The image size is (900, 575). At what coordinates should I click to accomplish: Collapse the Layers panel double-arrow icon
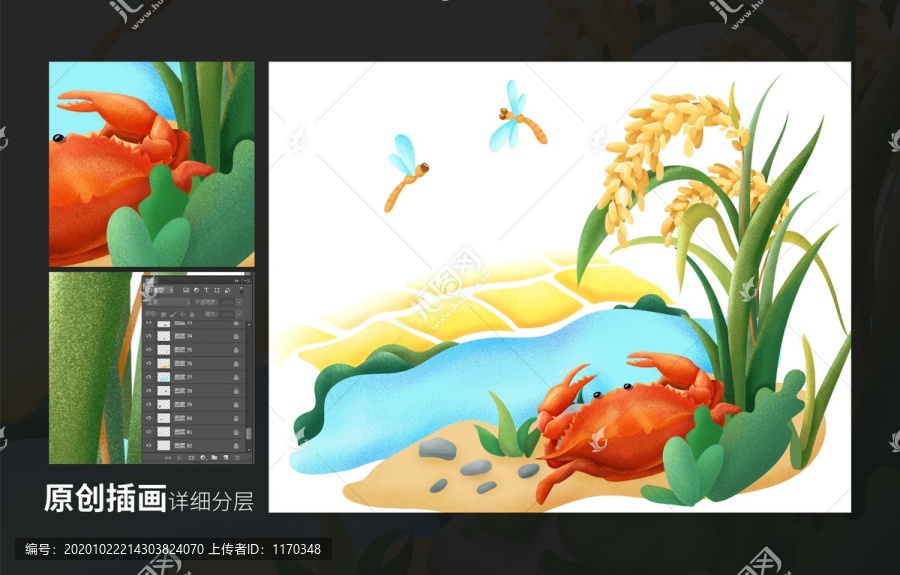point(236,281)
